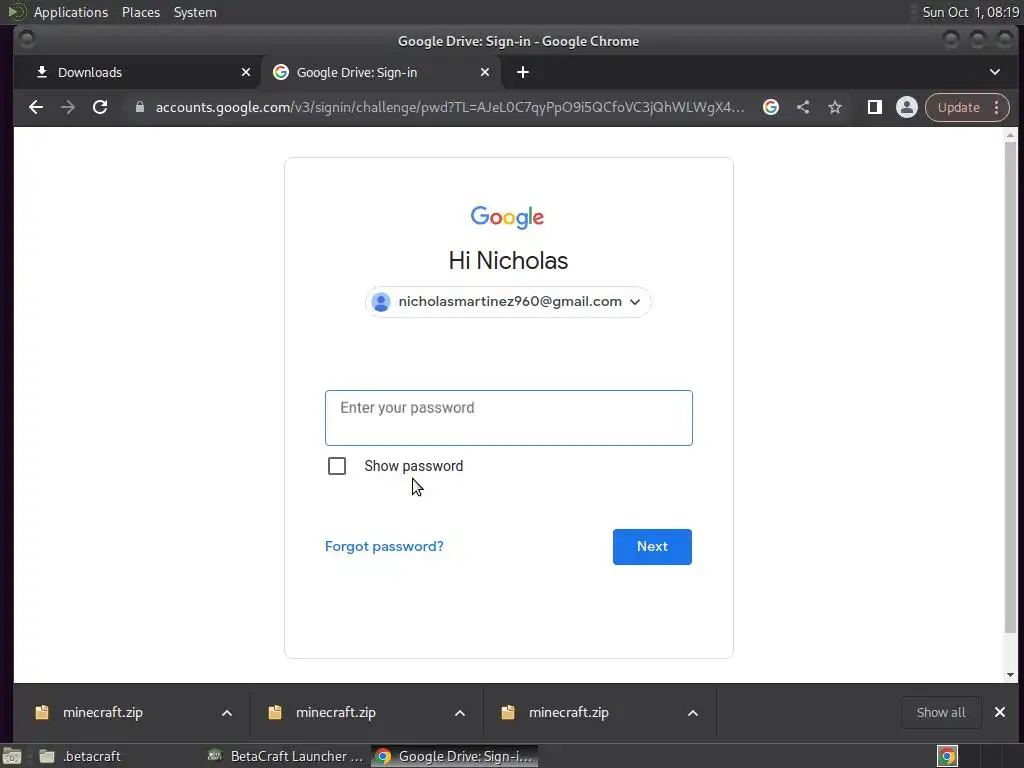Open the Places menu

[141, 12]
